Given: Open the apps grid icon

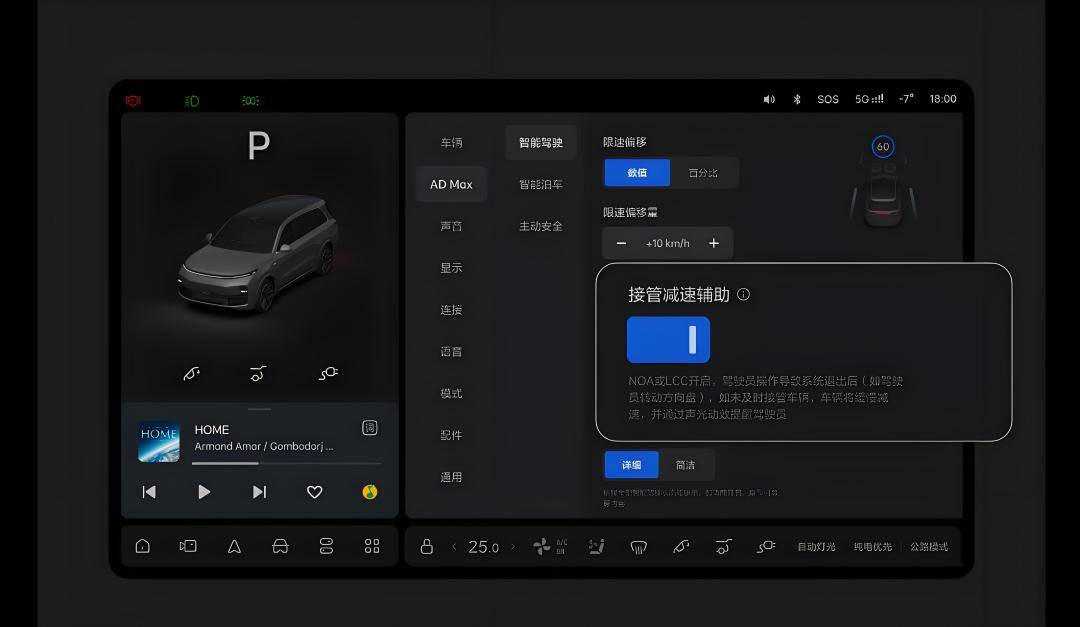Looking at the screenshot, I should pyautogui.click(x=372, y=546).
